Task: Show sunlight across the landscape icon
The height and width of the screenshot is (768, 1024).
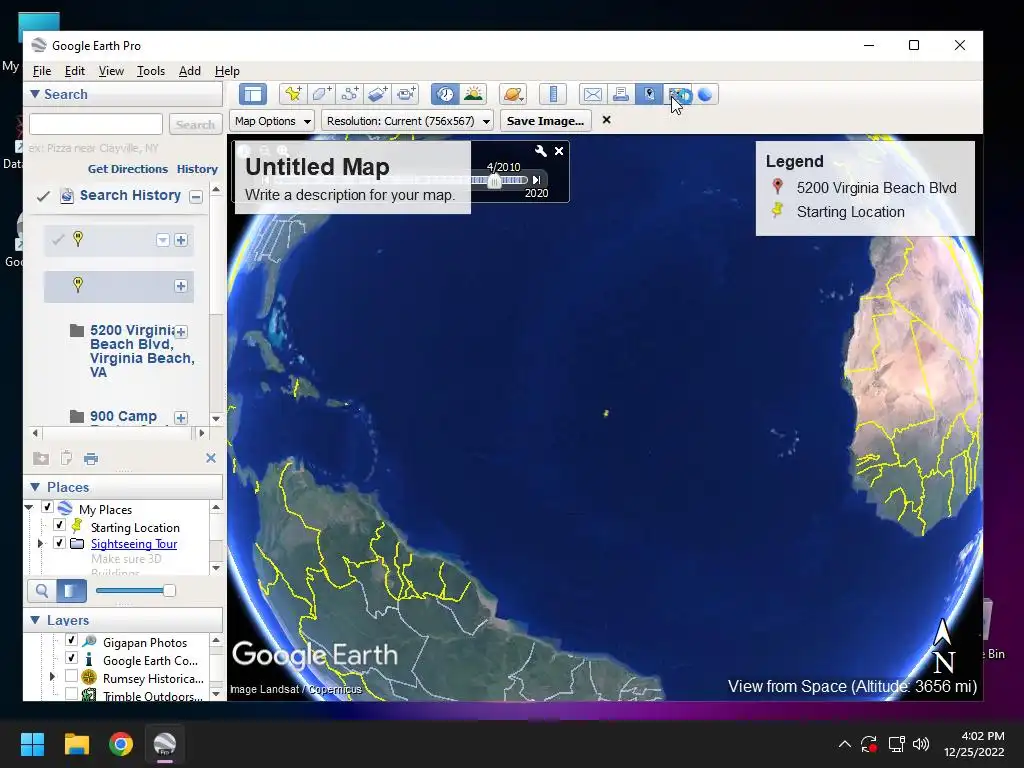Action: point(473,95)
